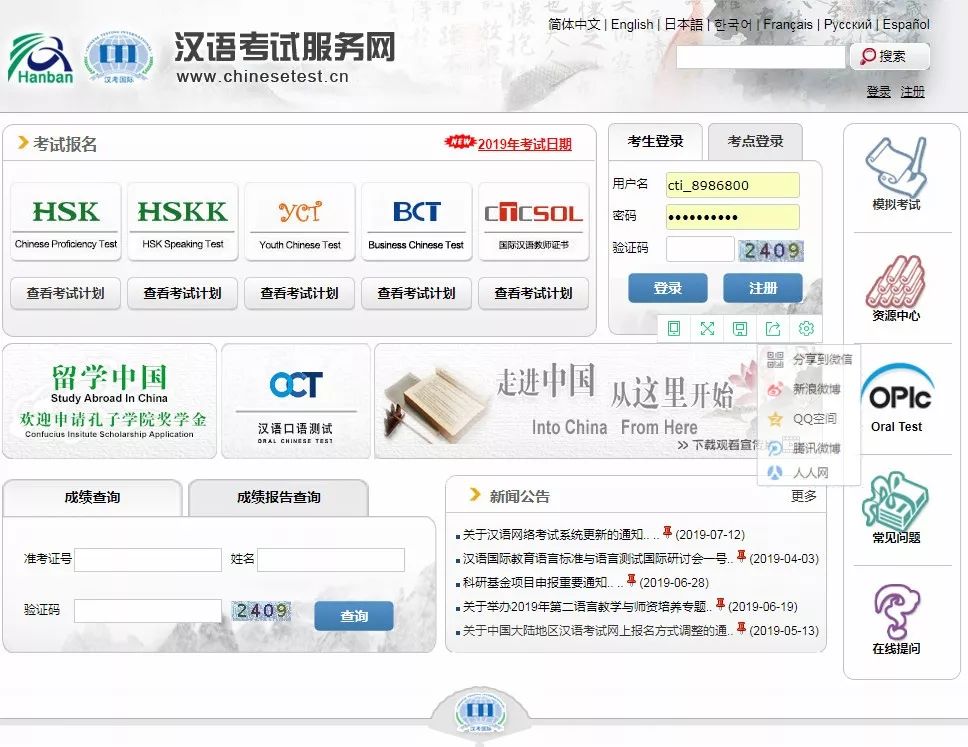The image size is (968, 747).
Task: Open the 2019年考试日期 link
Action: (525, 144)
